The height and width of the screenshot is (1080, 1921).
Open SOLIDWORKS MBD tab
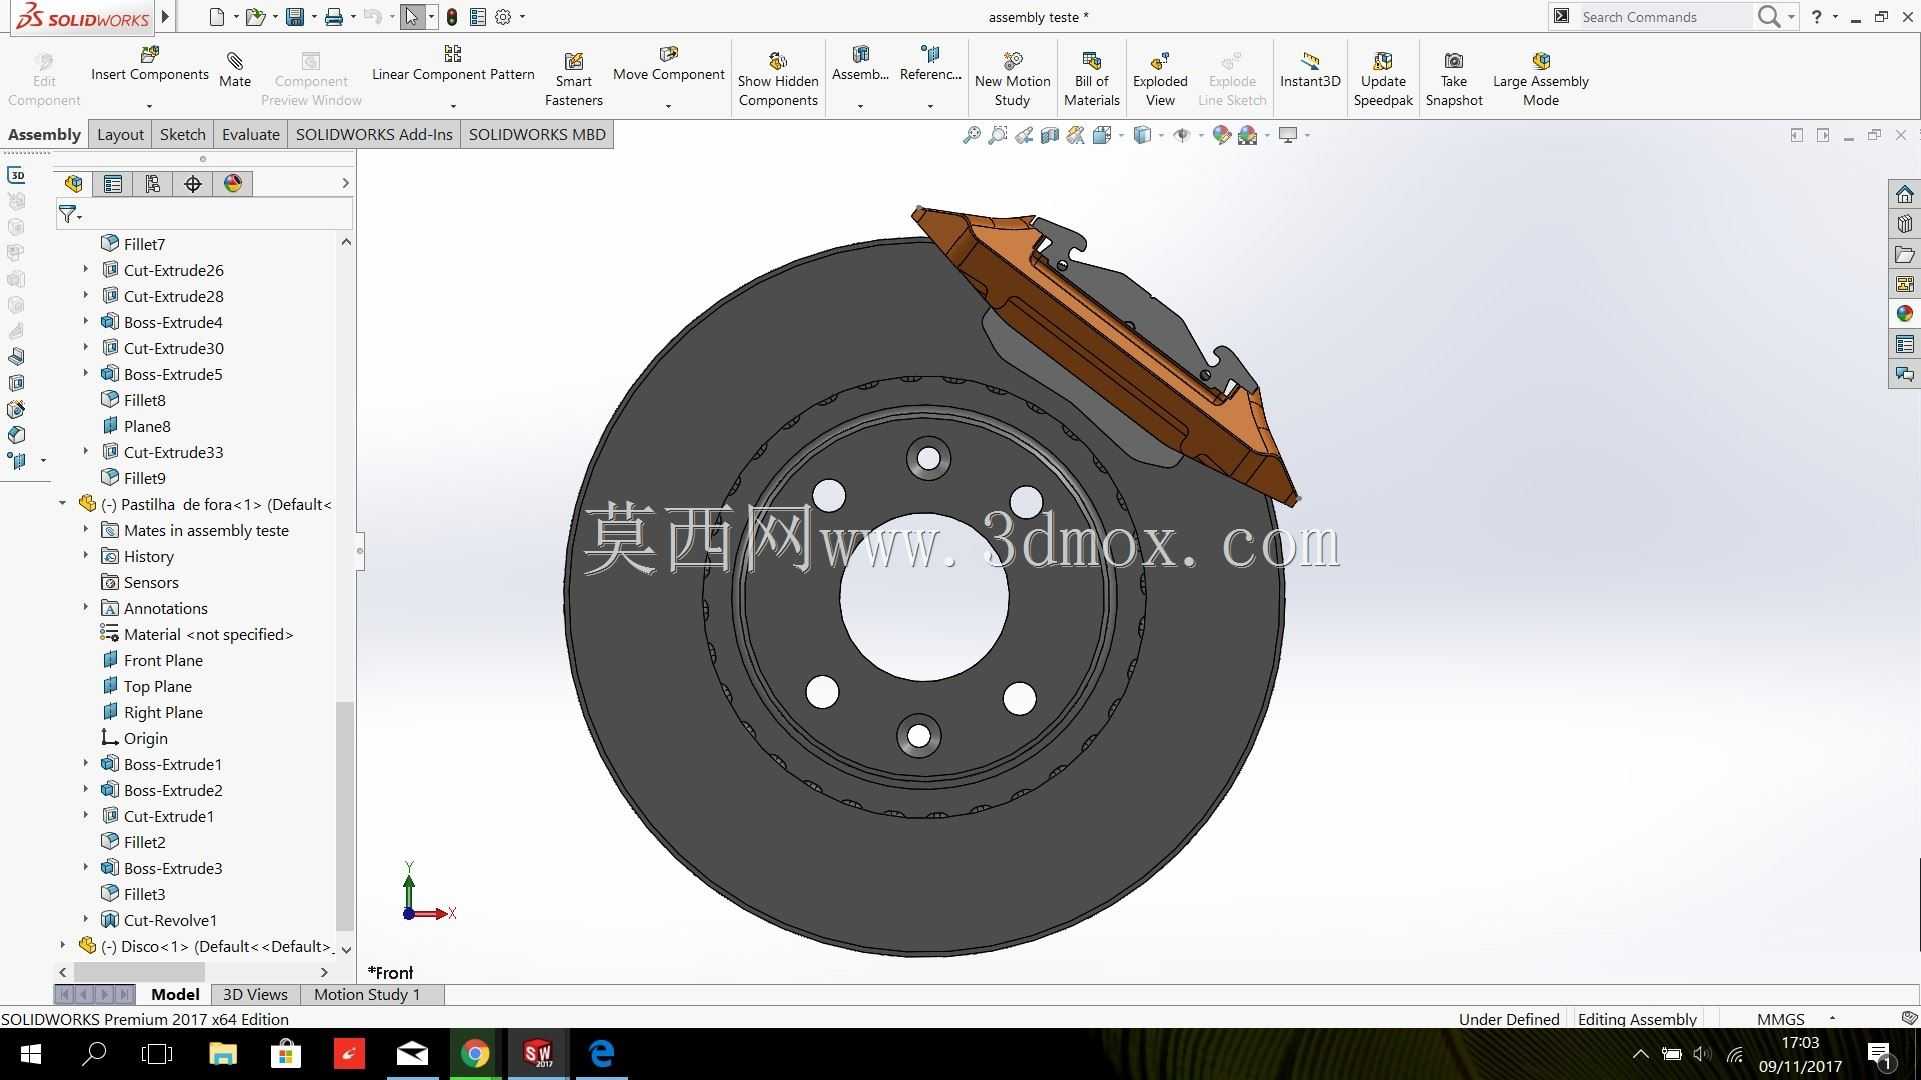(537, 134)
